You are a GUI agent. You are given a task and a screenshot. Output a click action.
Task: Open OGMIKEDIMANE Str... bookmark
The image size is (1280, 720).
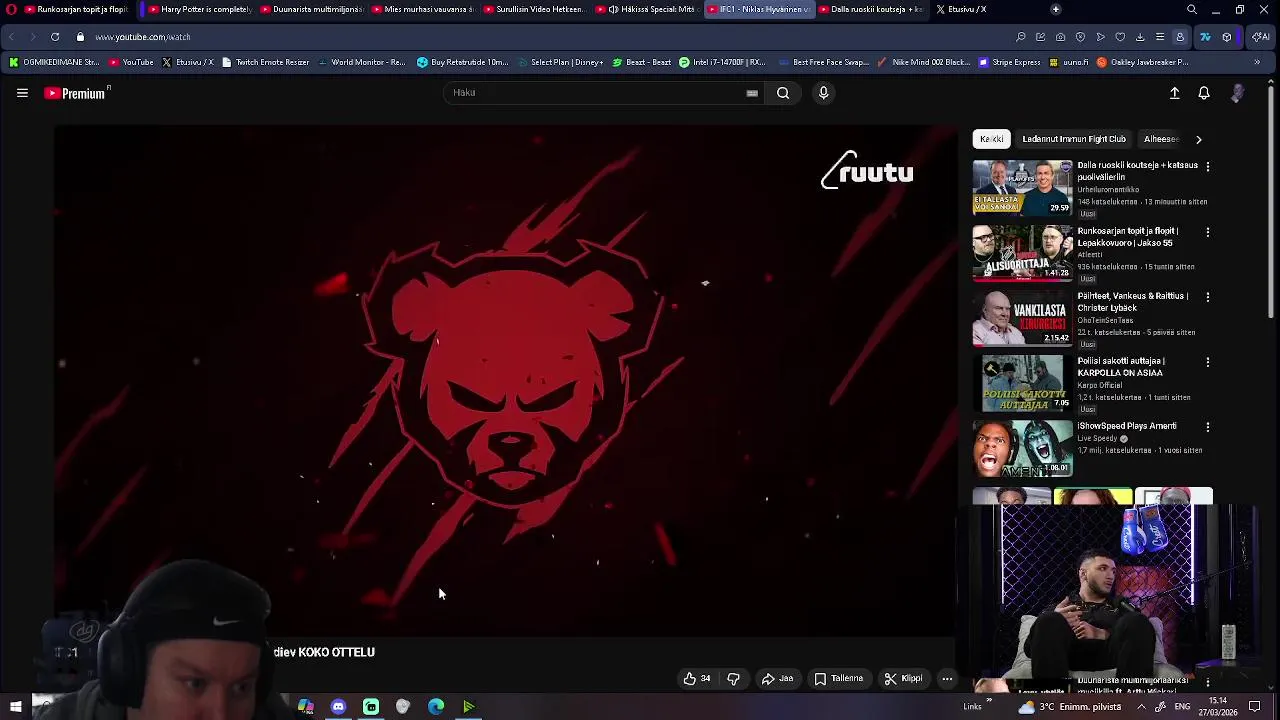point(54,62)
